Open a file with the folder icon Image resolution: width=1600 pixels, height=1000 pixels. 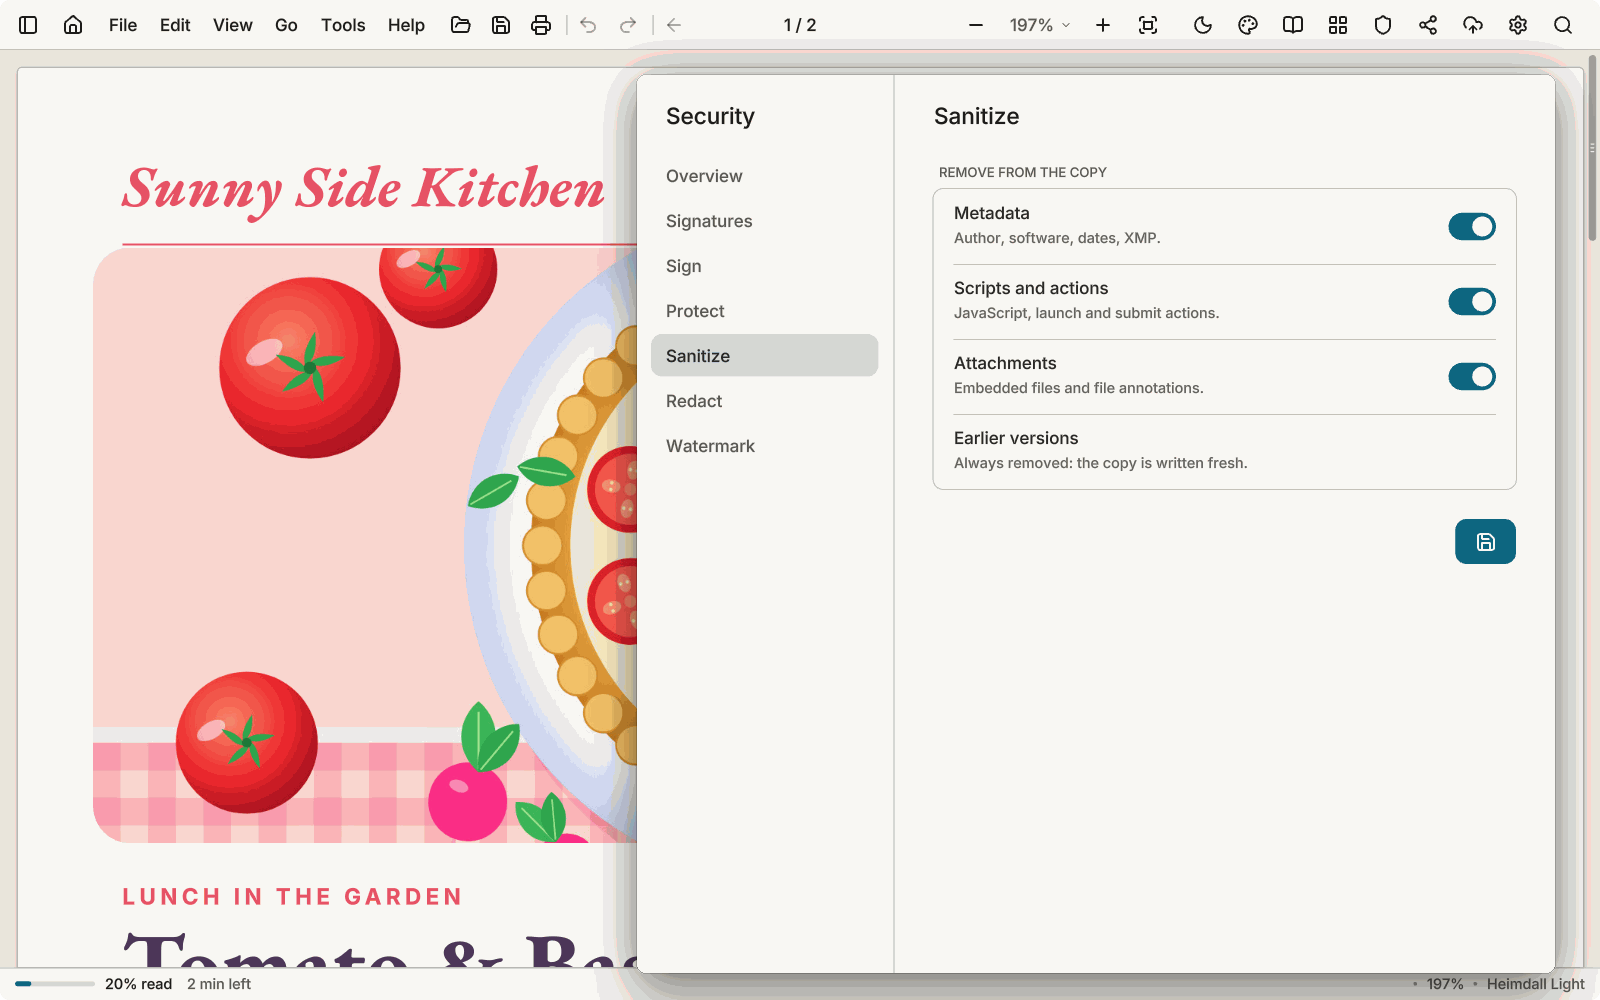click(461, 25)
